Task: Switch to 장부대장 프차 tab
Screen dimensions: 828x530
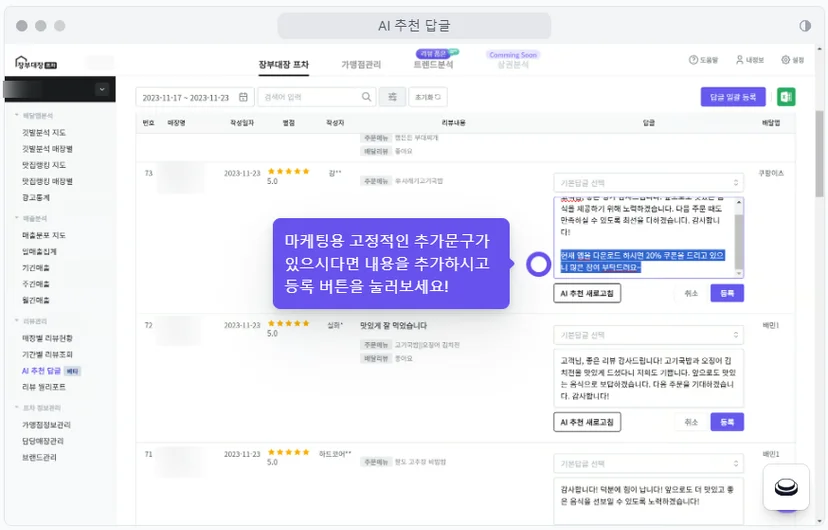Action: click(284, 64)
